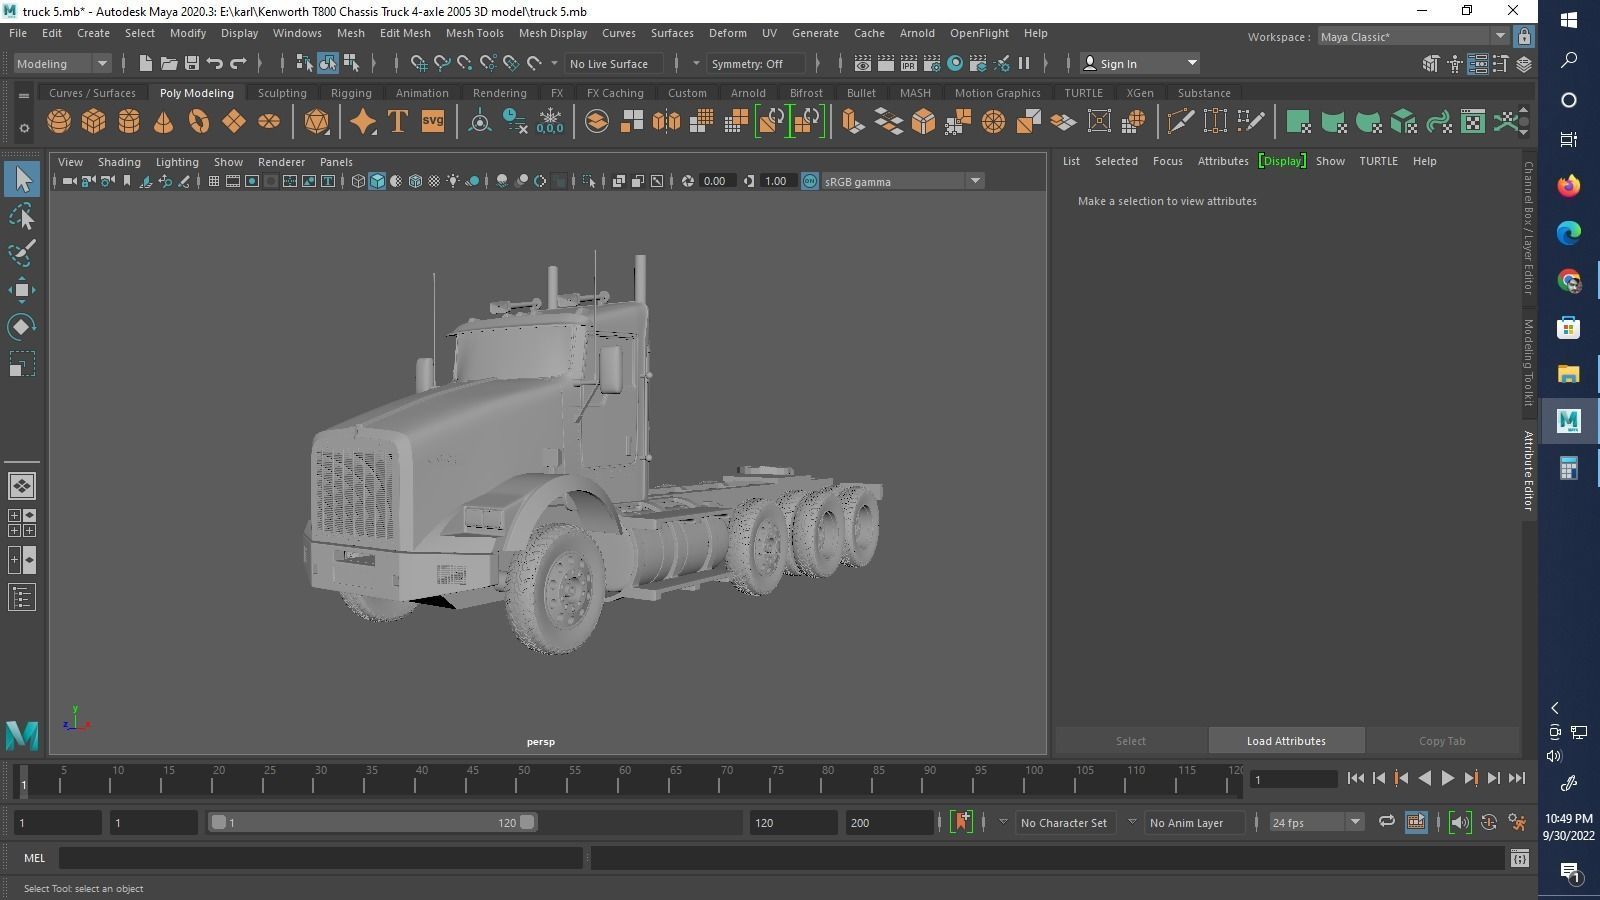Create a polygon disc from the shelf
This screenshot has height=900, width=1600.
tap(269, 122)
